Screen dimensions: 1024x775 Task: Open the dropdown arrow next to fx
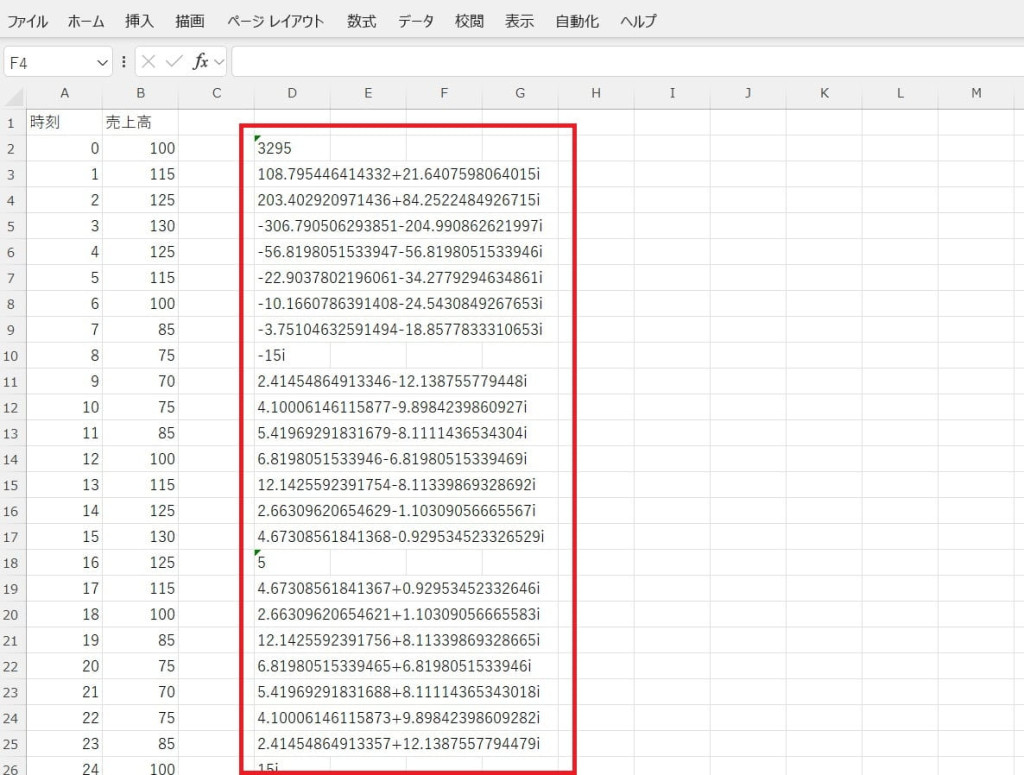[219, 62]
